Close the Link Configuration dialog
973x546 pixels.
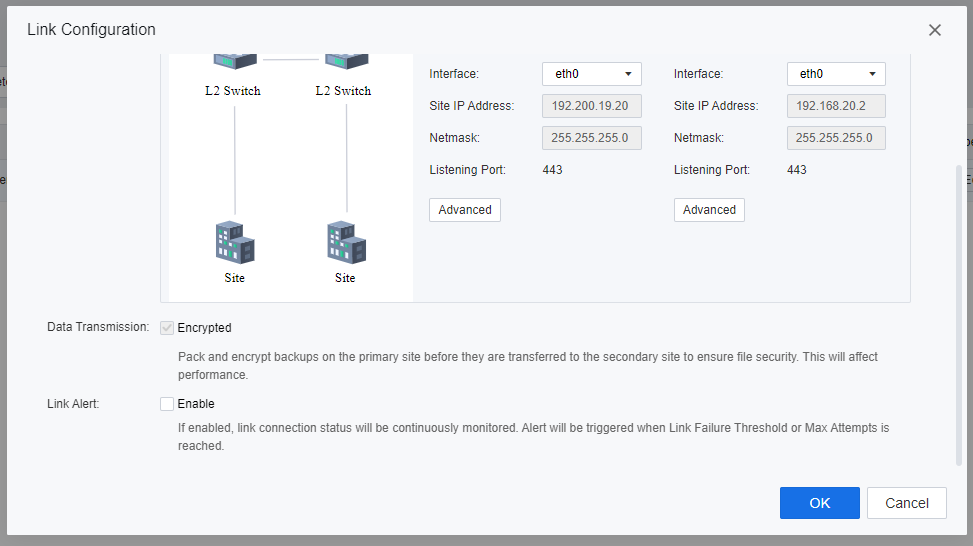click(935, 30)
